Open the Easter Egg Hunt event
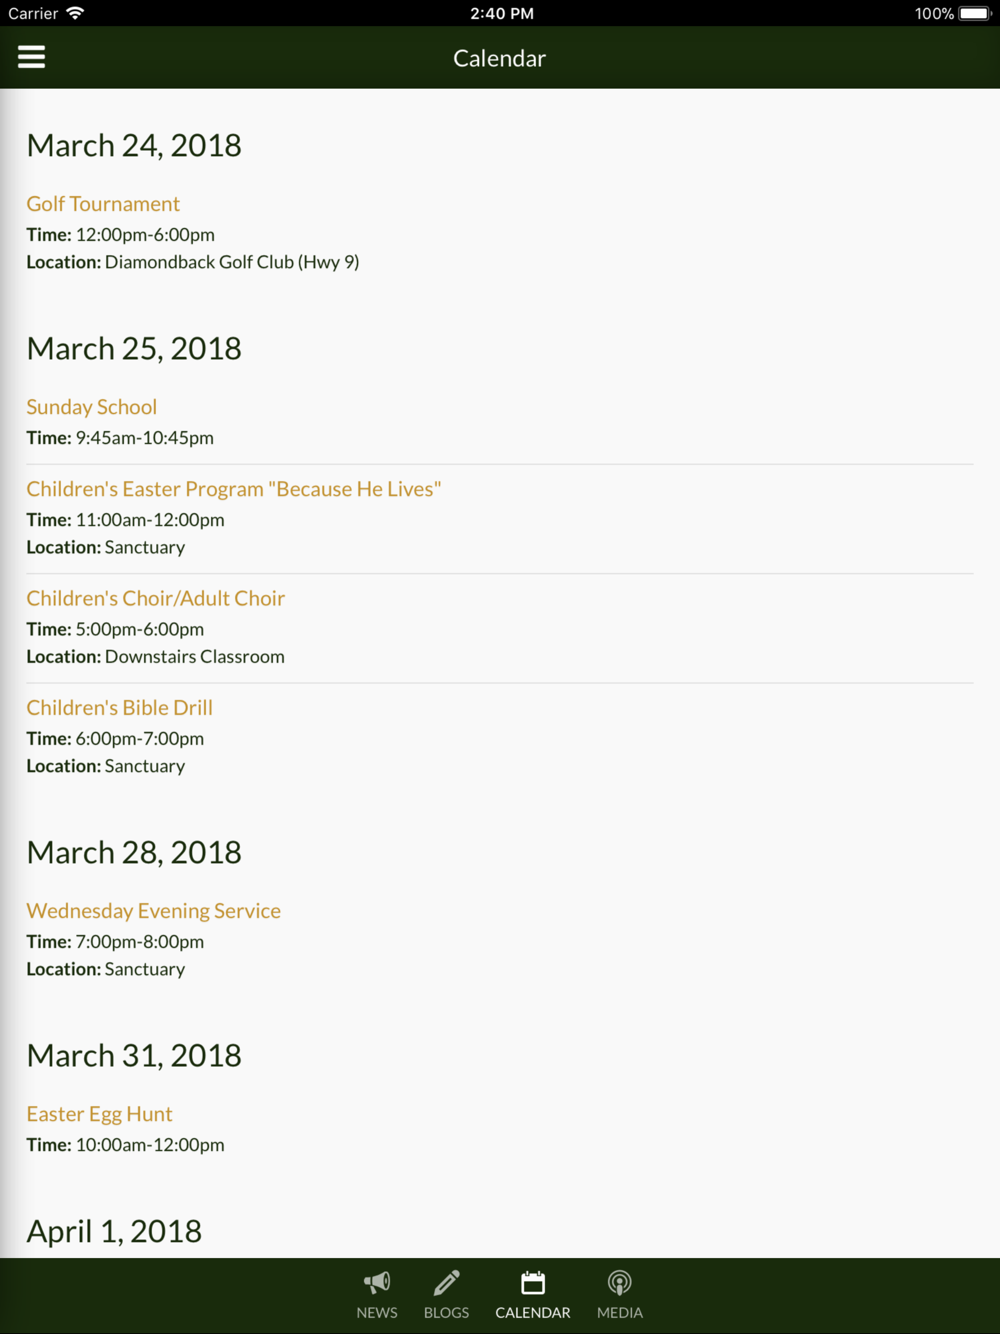Screen dimensions: 1000x1334 point(99,1113)
